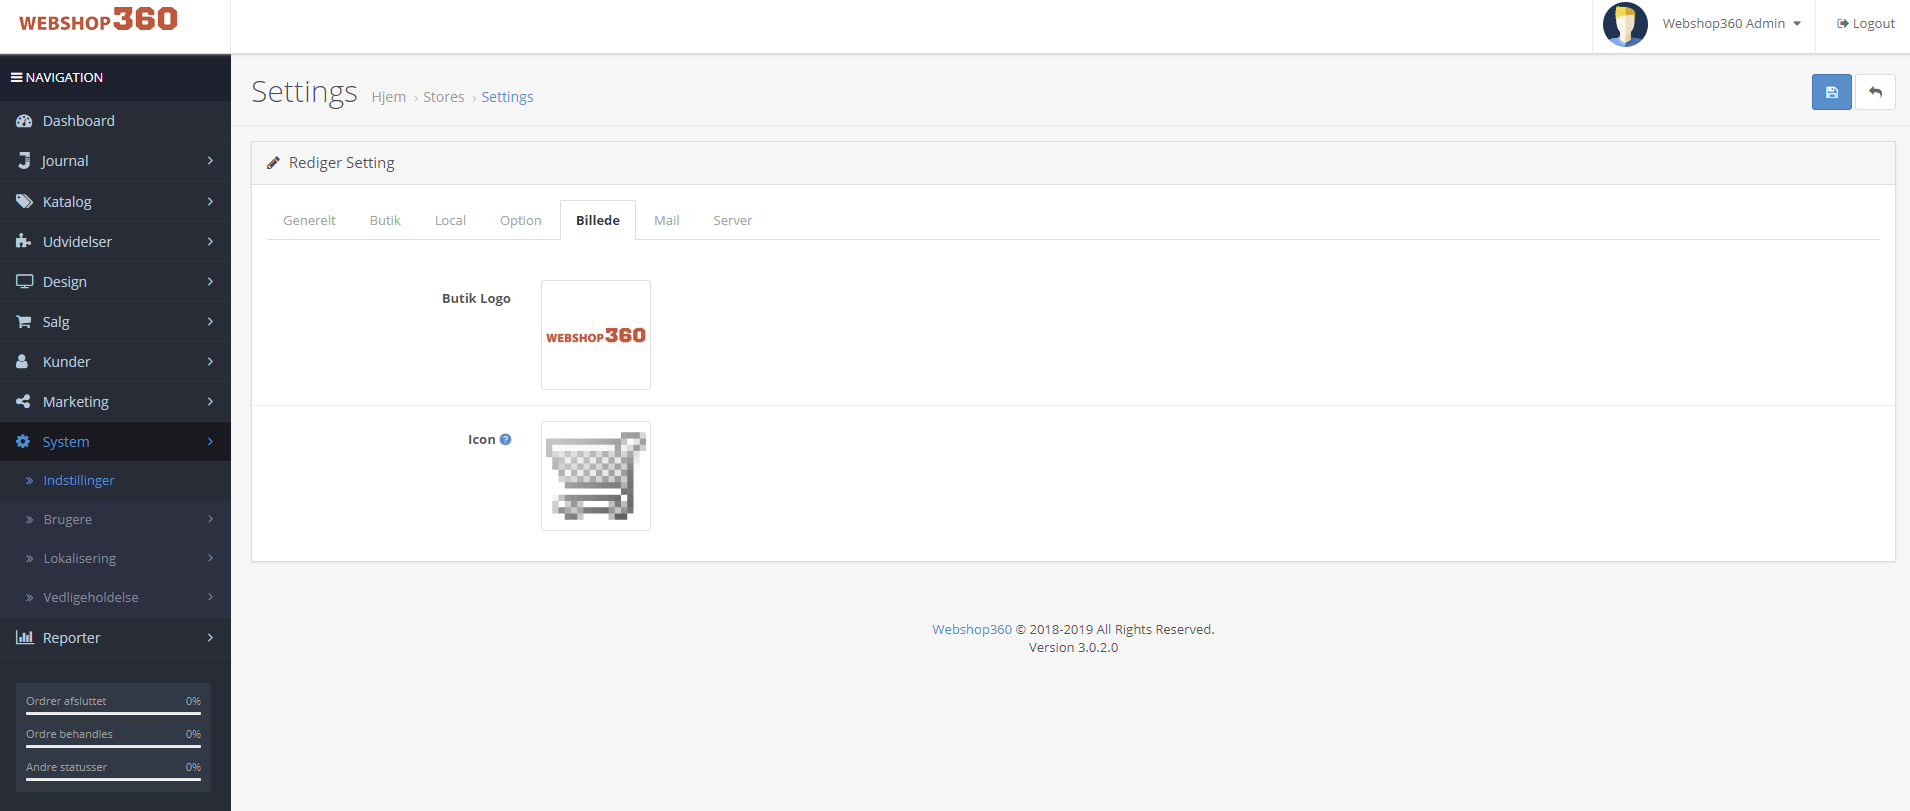Click the Salg shopping cart icon
The image size is (1910, 811).
click(24, 322)
